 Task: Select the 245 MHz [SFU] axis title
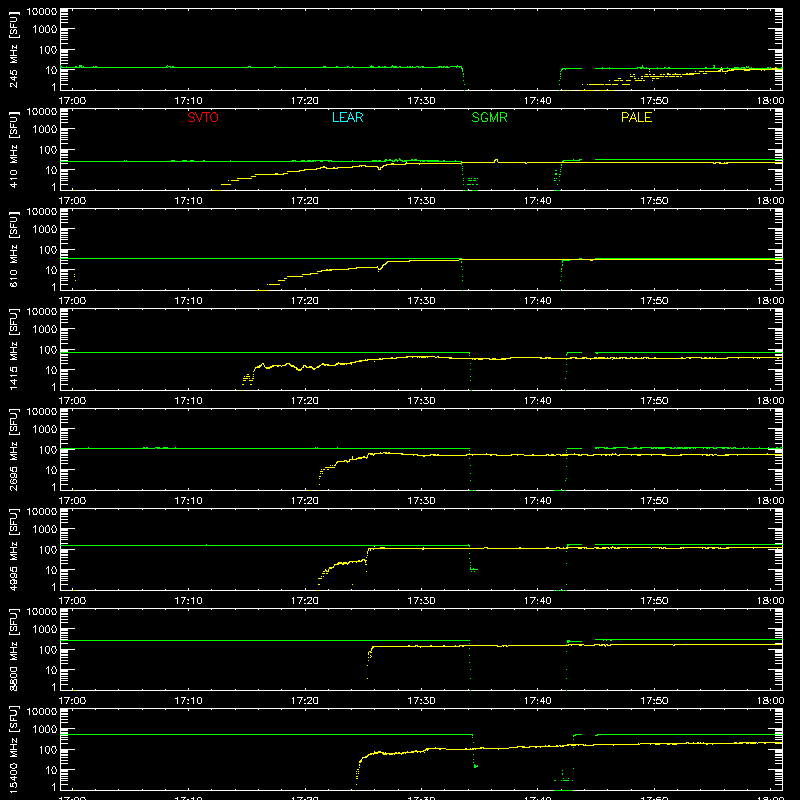[x=14, y=49]
